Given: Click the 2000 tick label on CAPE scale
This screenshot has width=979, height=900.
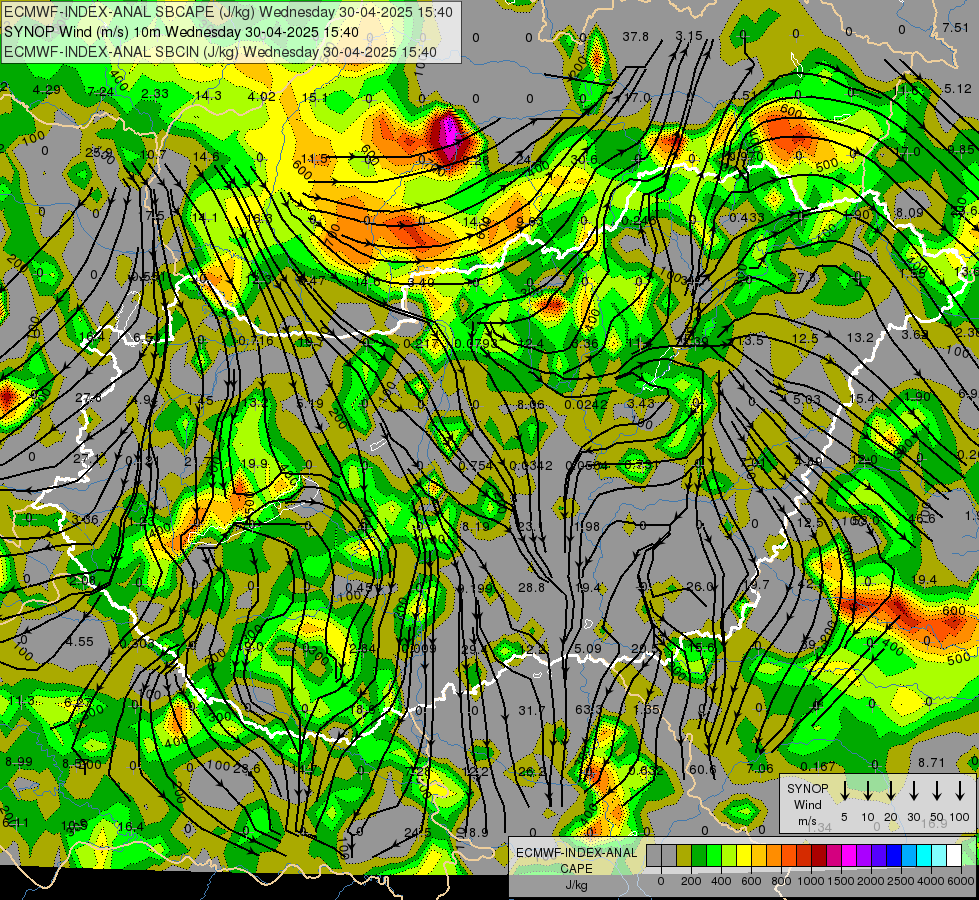Looking at the screenshot, I should [871, 881].
